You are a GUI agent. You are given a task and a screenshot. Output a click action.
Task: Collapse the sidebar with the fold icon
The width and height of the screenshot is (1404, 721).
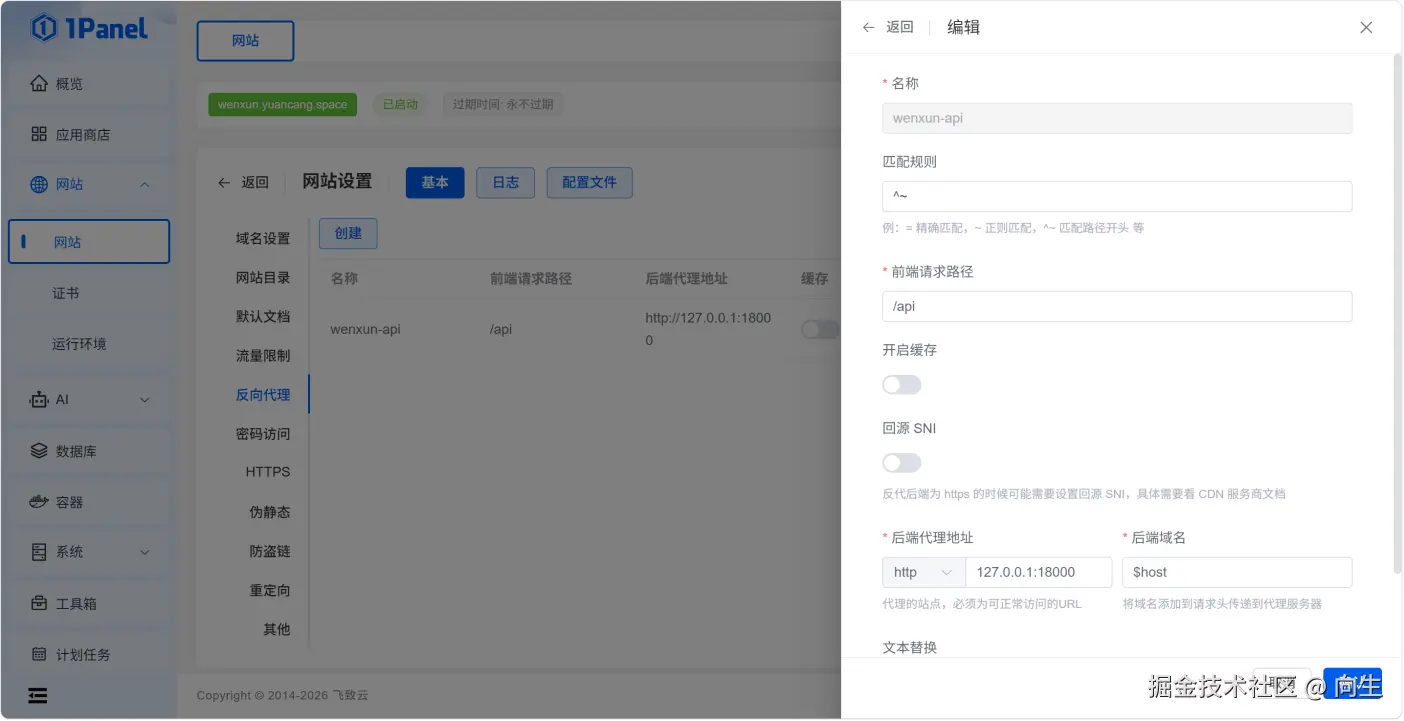click(x=38, y=696)
